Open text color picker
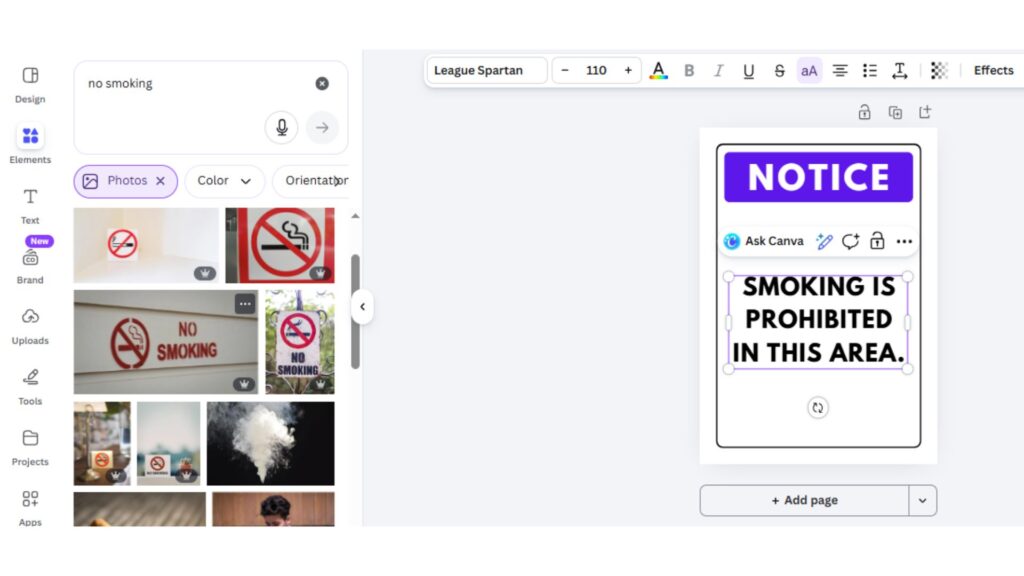The height and width of the screenshot is (576, 1024). (658, 70)
